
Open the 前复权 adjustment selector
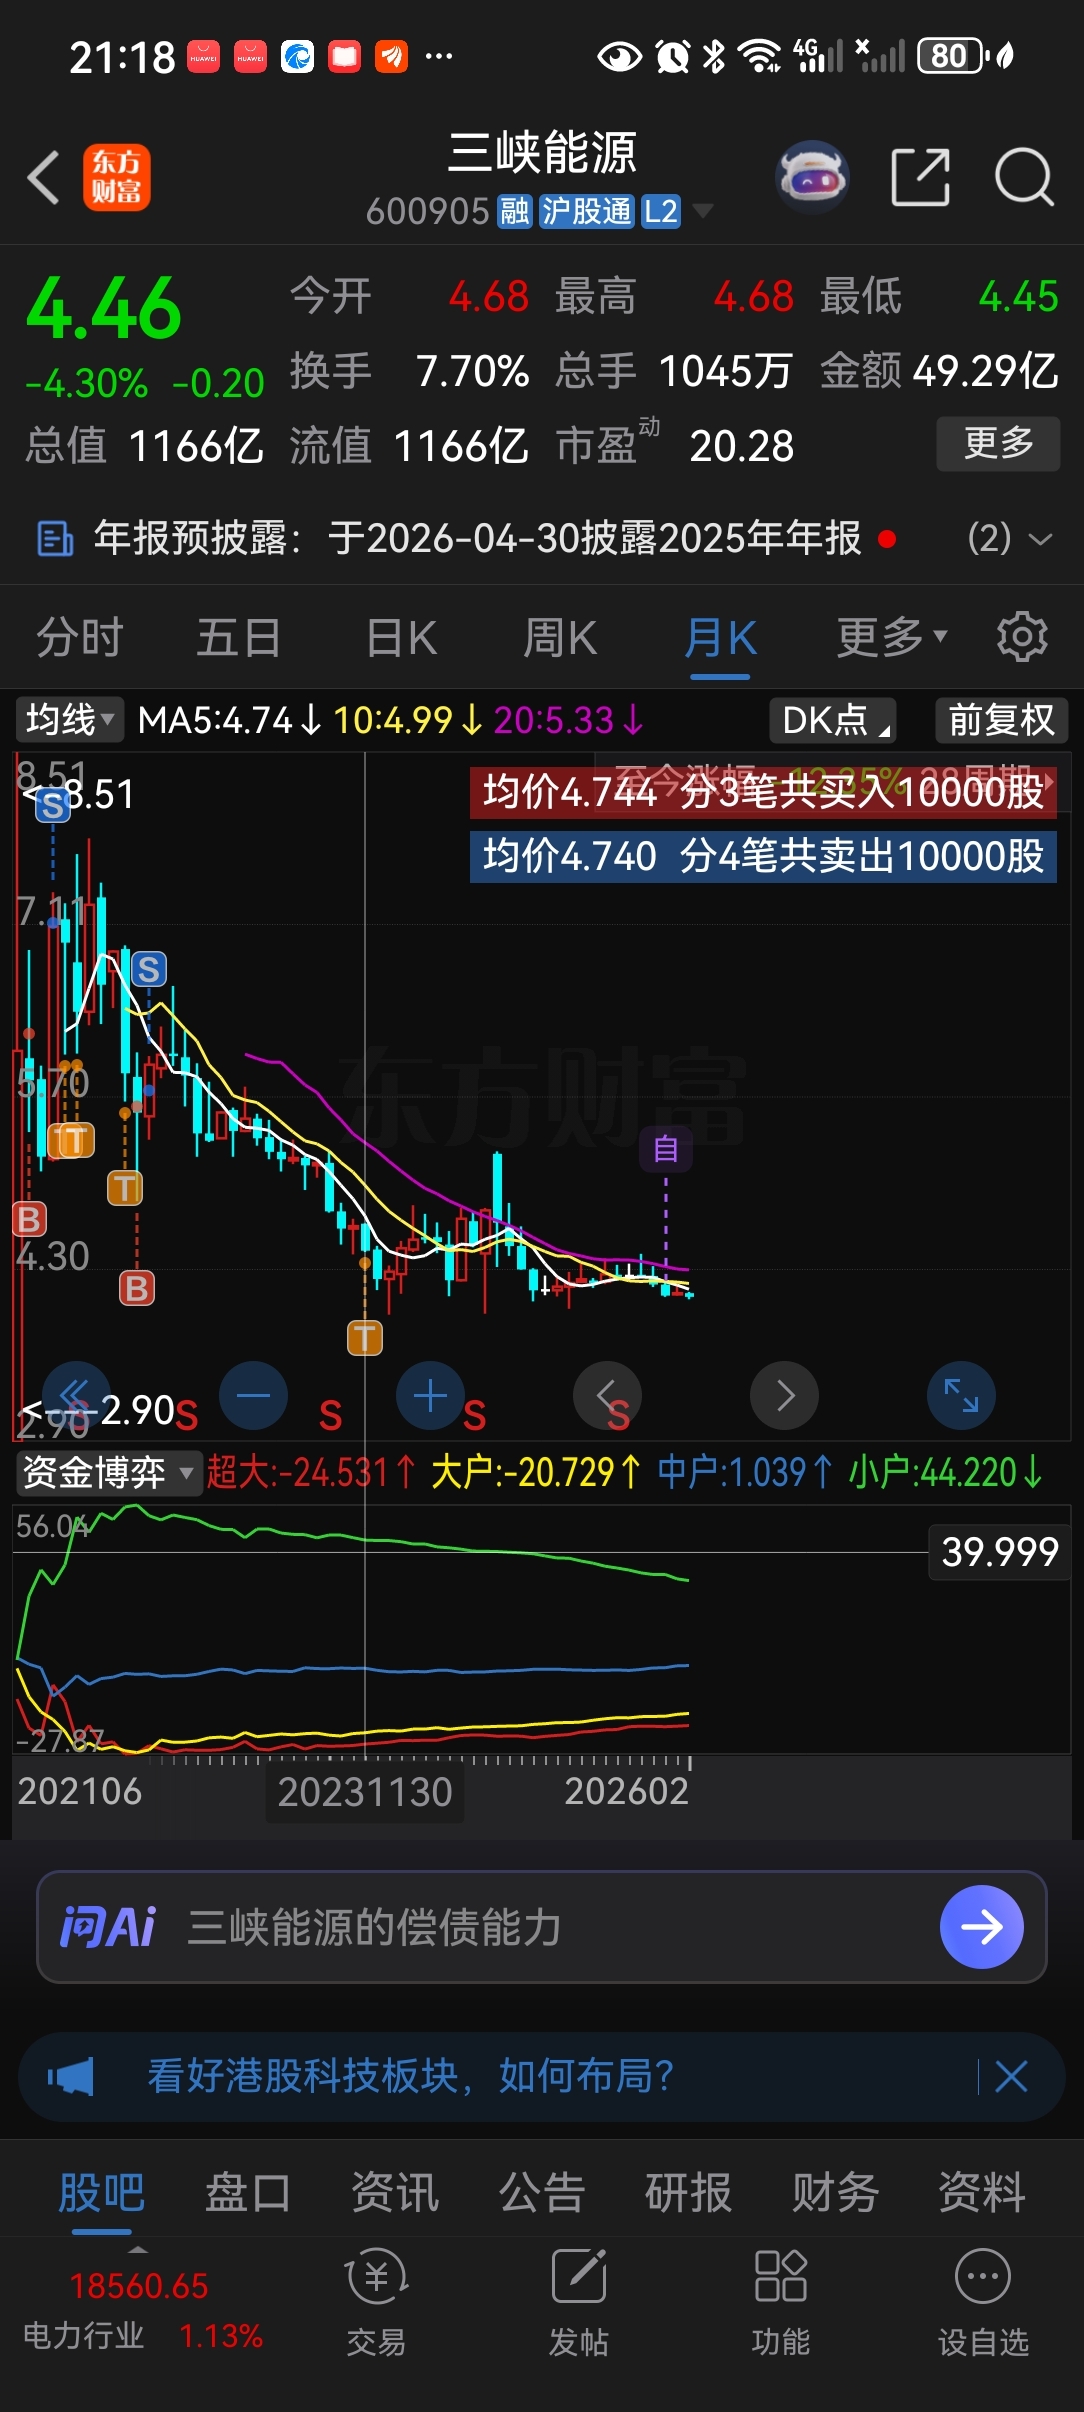(1001, 720)
